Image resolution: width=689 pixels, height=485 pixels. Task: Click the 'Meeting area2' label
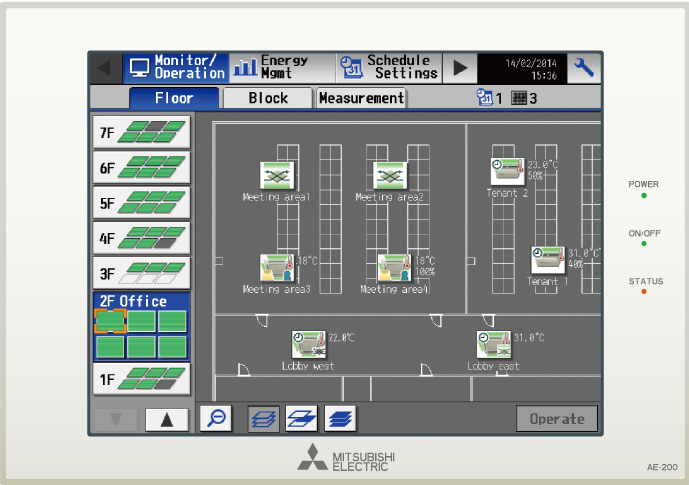(x=390, y=197)
